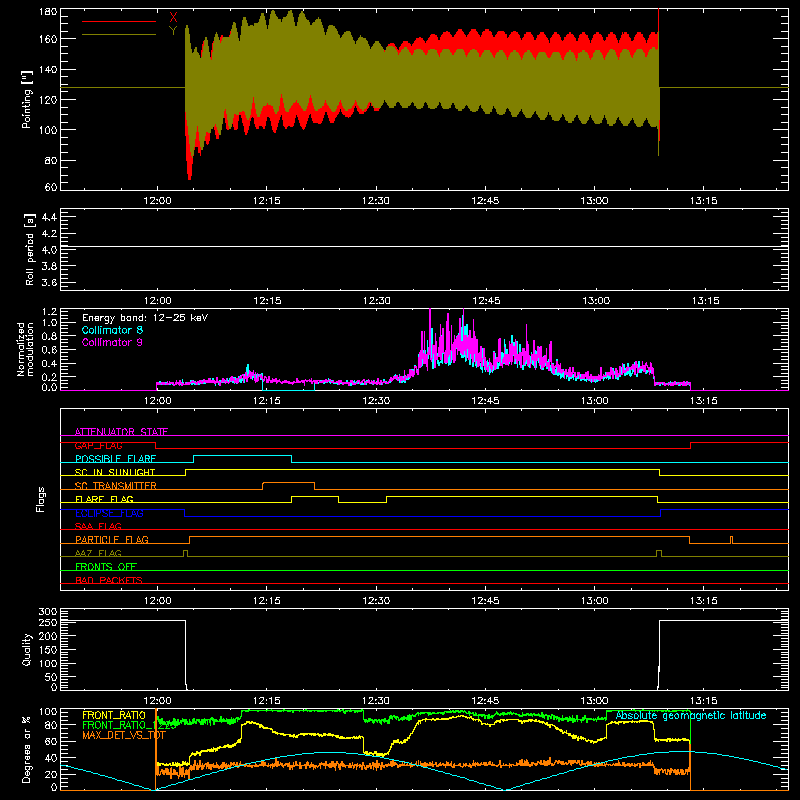Click the 250 tick on Quality axis
800x800 pixels.
click(48, 622)
